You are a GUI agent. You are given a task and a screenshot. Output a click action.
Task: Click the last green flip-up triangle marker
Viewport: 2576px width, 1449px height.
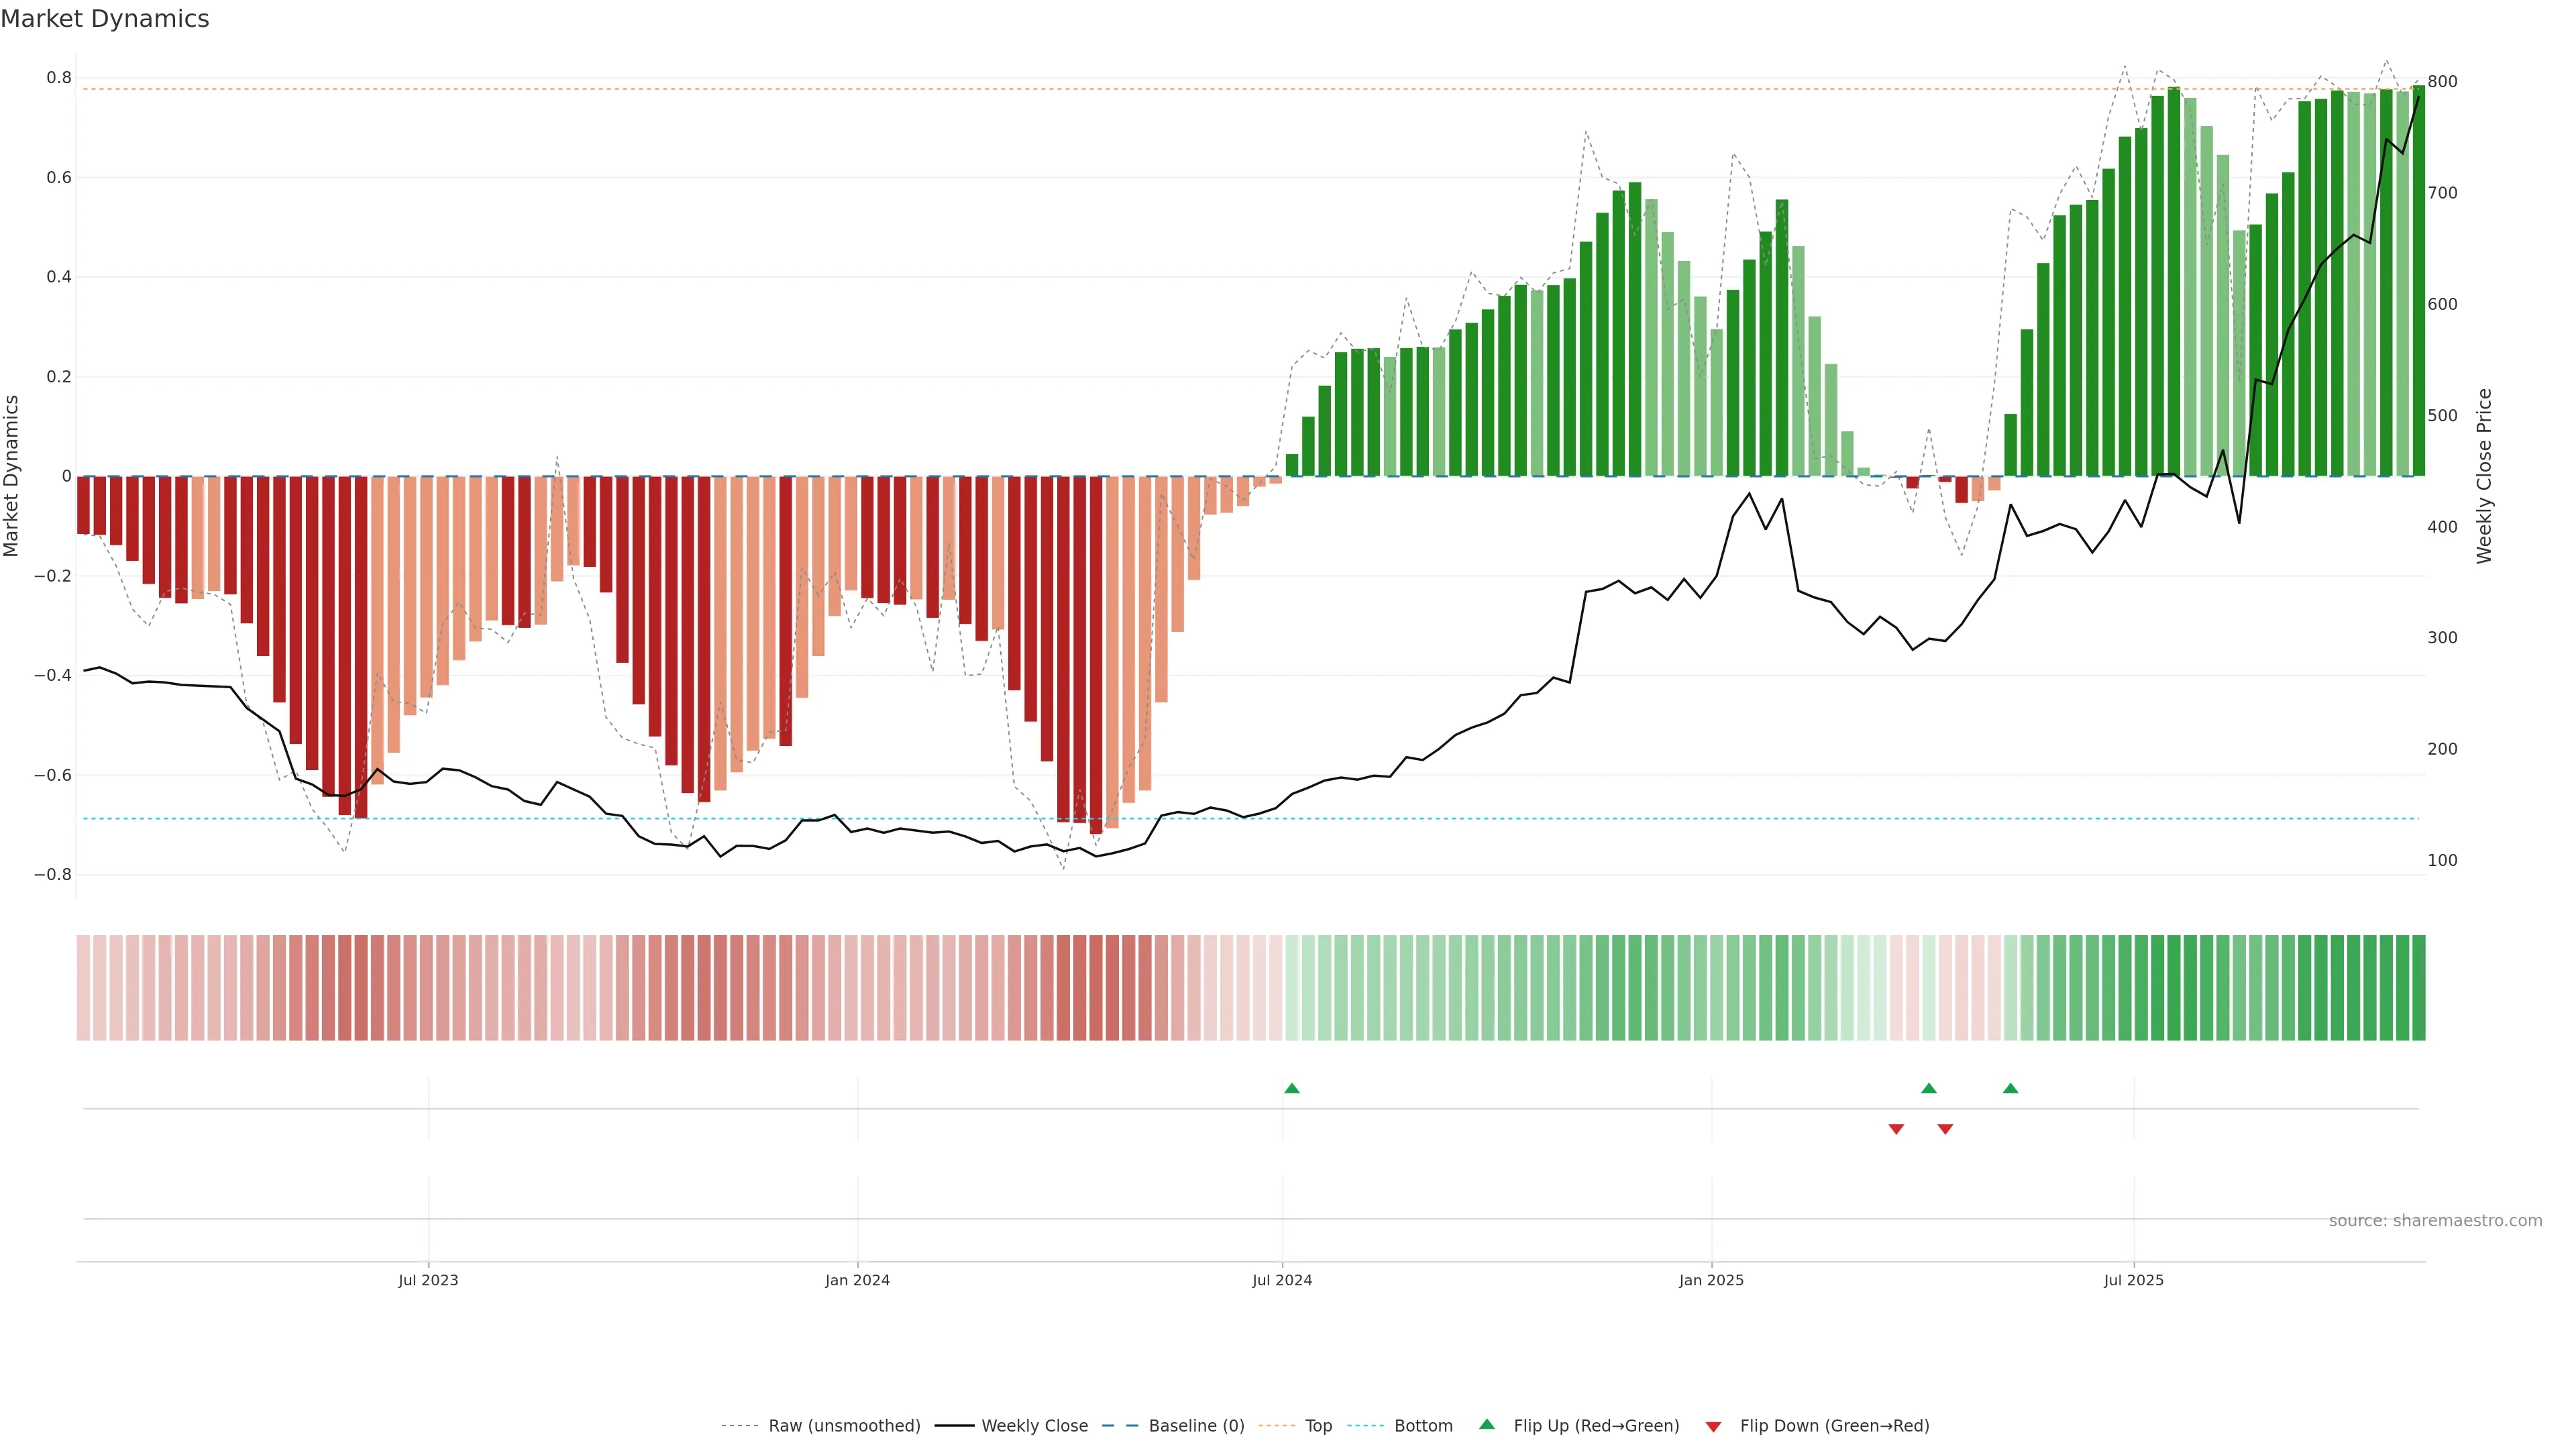[2010, 1088]
